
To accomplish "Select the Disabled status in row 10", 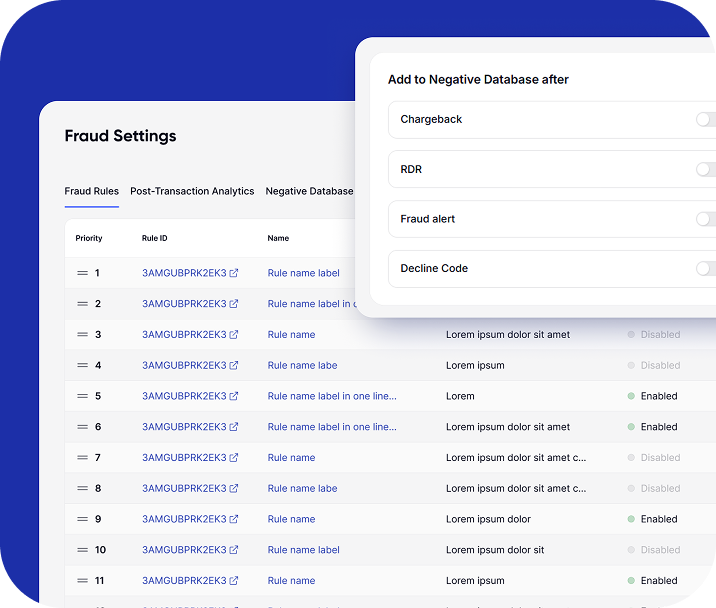I will click(654, 550).
